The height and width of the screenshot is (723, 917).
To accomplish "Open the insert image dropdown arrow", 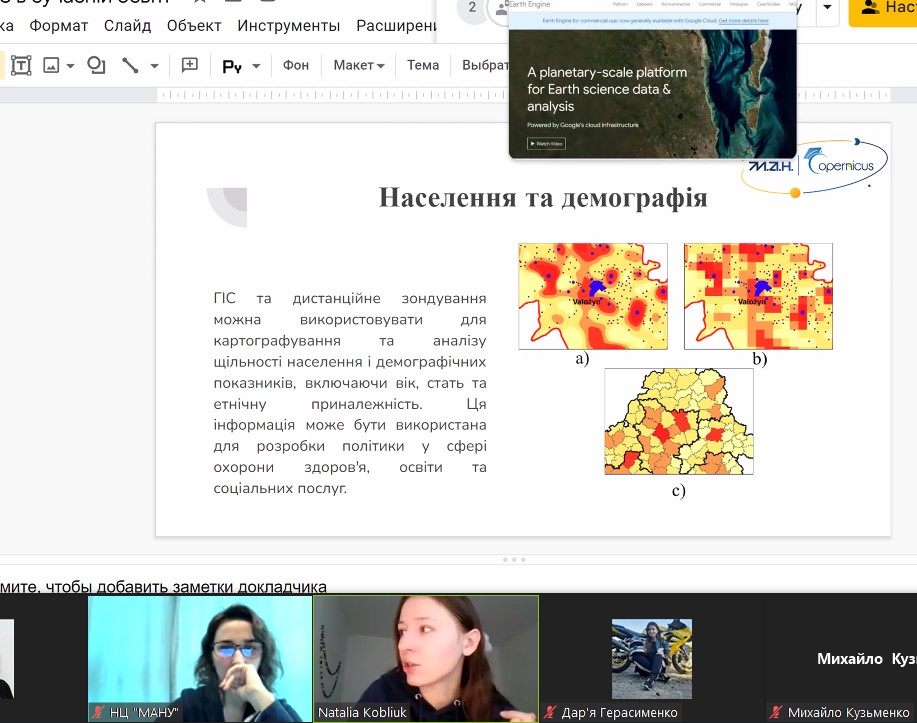I will pos(71,66).
